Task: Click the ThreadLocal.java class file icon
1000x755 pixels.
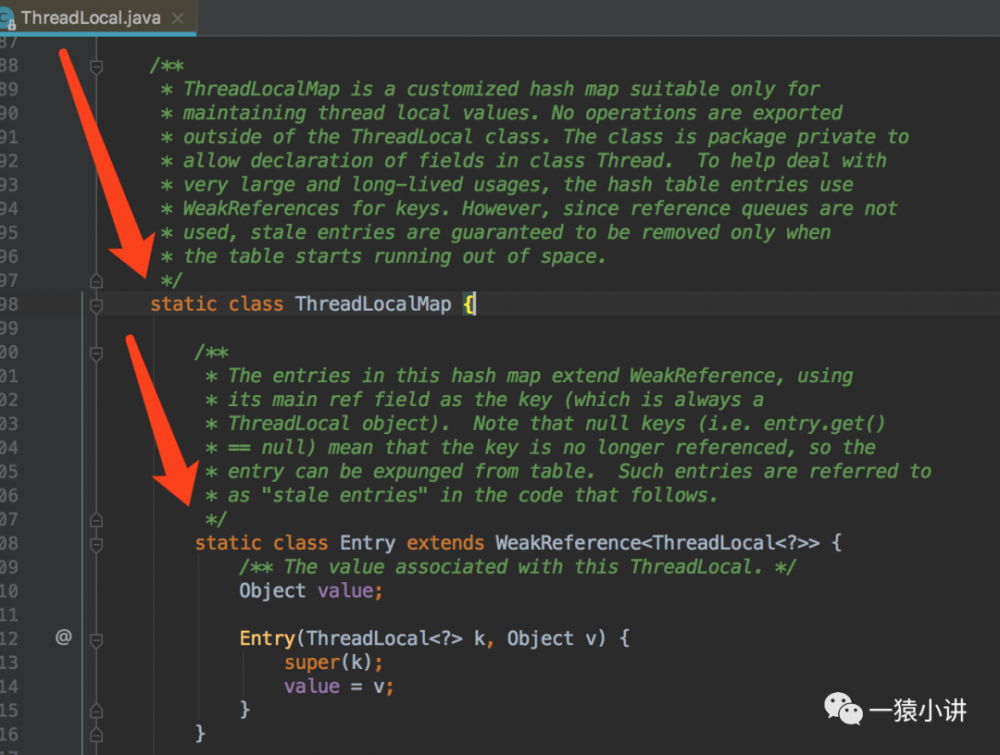Action: coord(7,19)
